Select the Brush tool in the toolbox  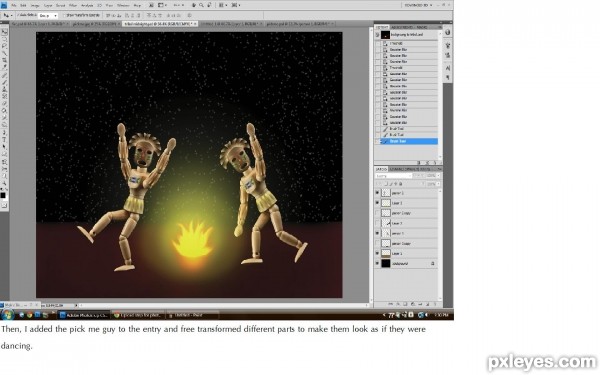4,82
